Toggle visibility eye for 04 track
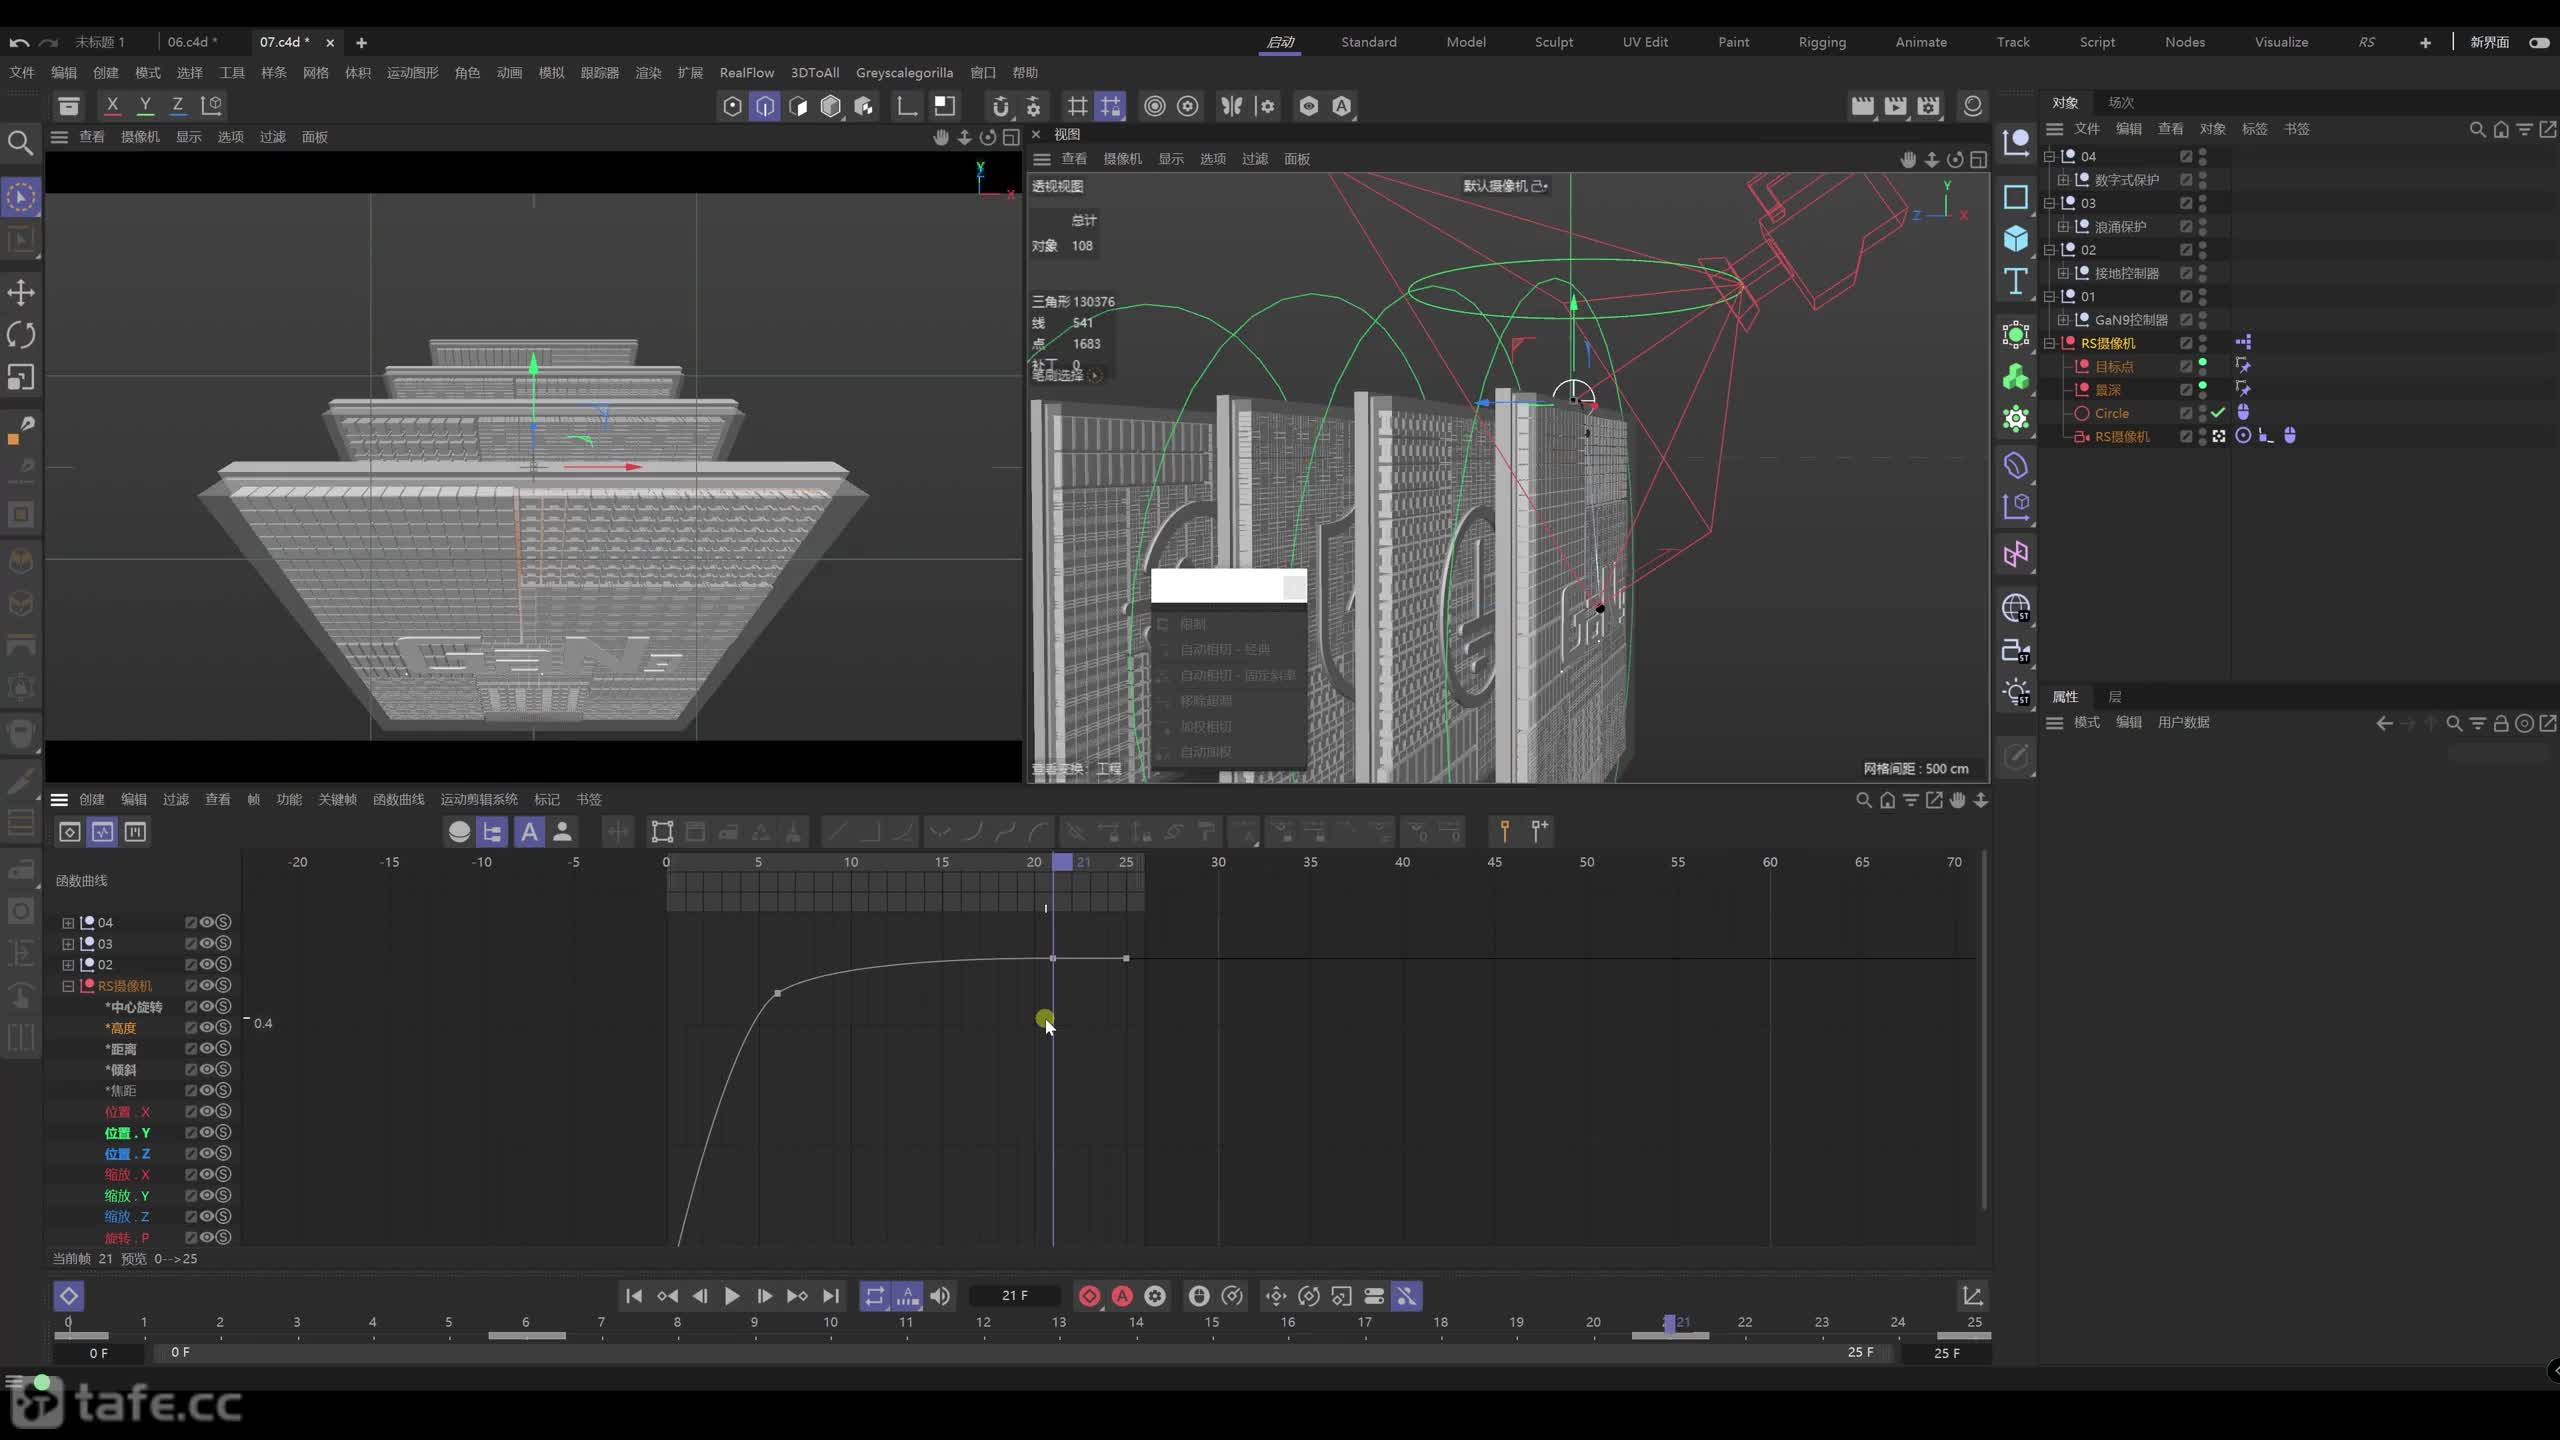Image resolution: width=2560 pixels, height=1440 pixels. click(206, 922)
